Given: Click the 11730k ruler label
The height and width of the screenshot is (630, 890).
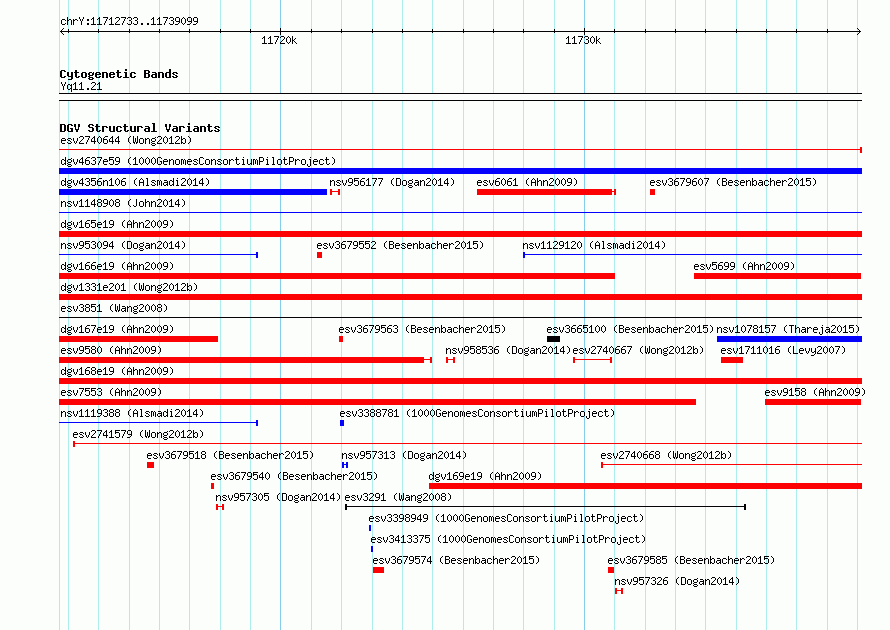Looking at the screenshot, I should click(583, 40).
